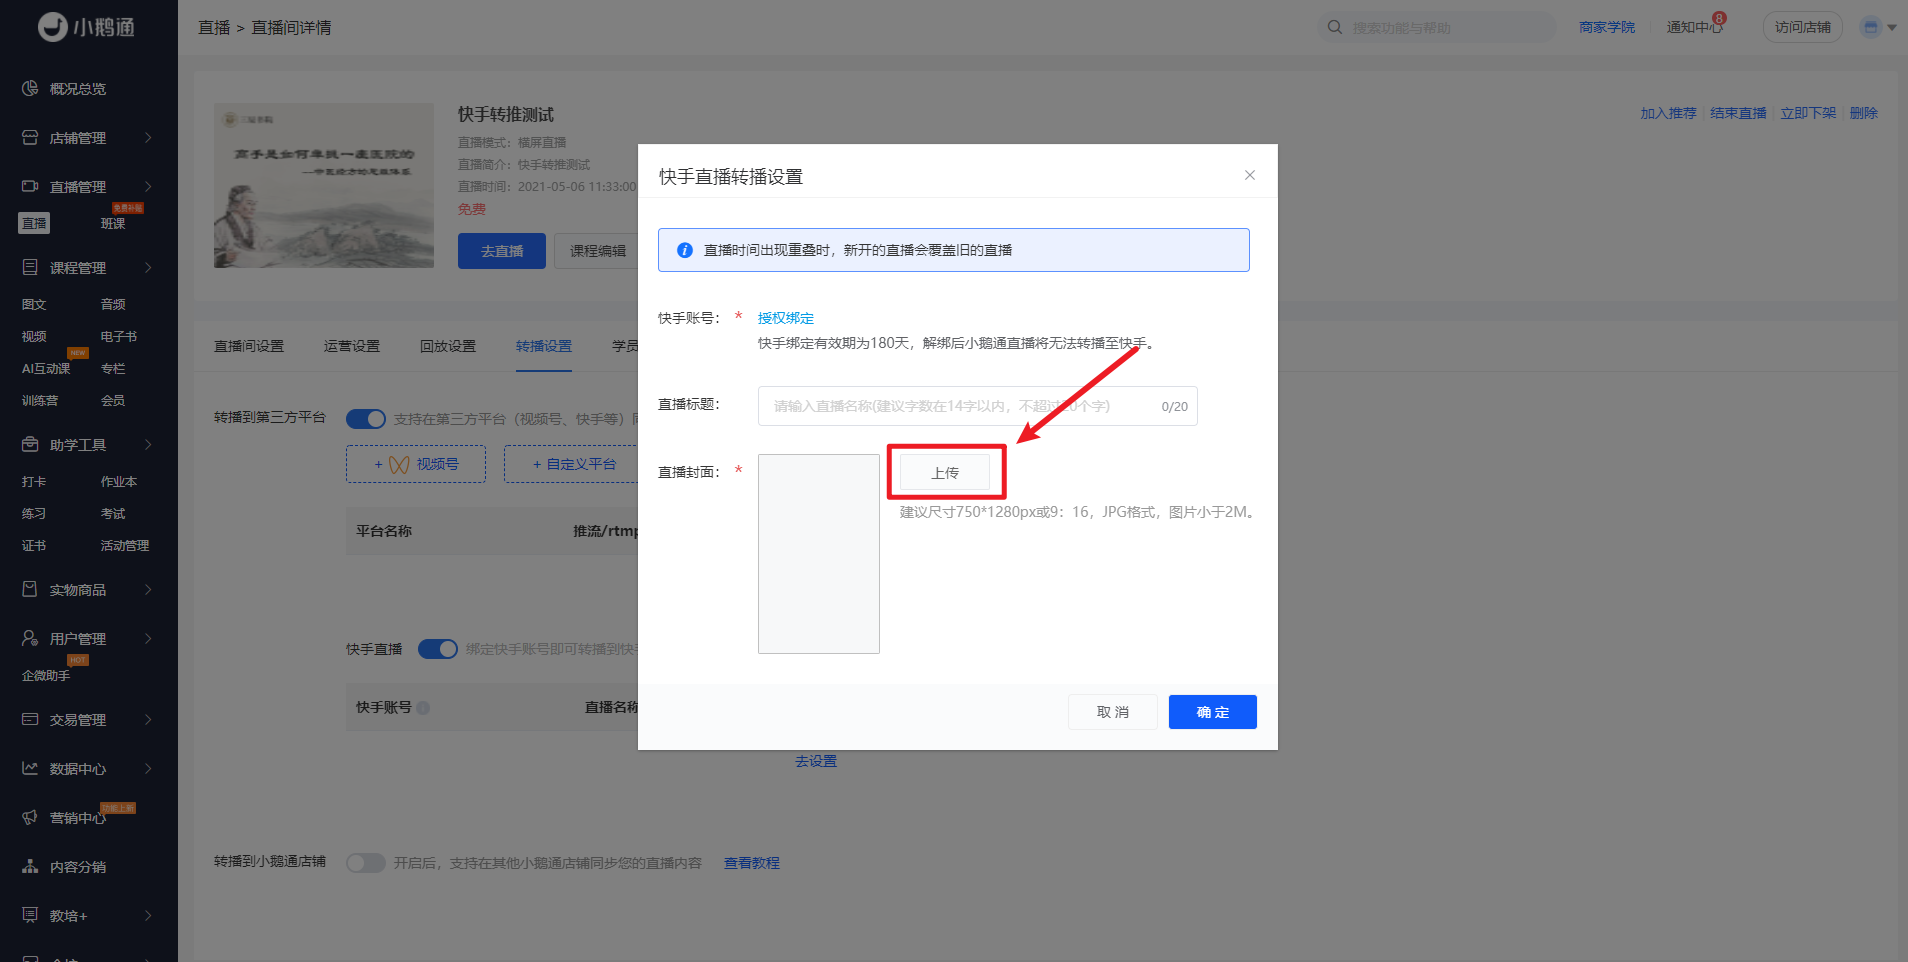Image resolution: width=1908 pixels, height=962 pixels.
Task: Open 训练营 submenu item
Action: point(40,400)
